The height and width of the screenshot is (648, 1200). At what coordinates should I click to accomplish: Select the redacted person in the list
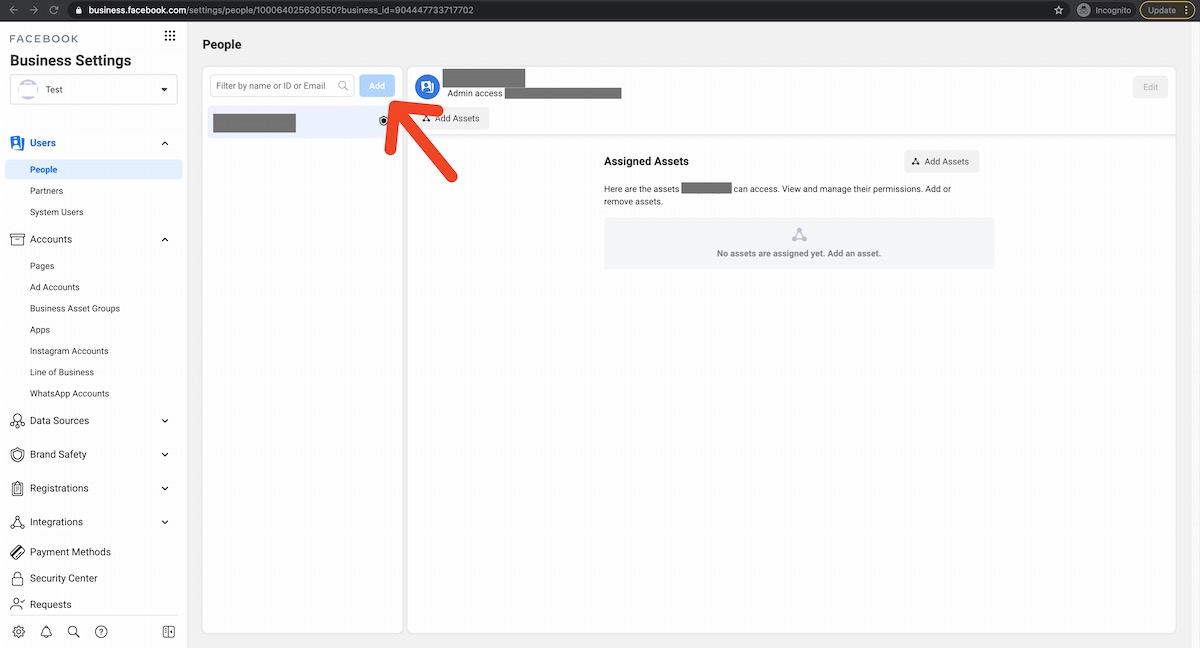tap(303, 122)
